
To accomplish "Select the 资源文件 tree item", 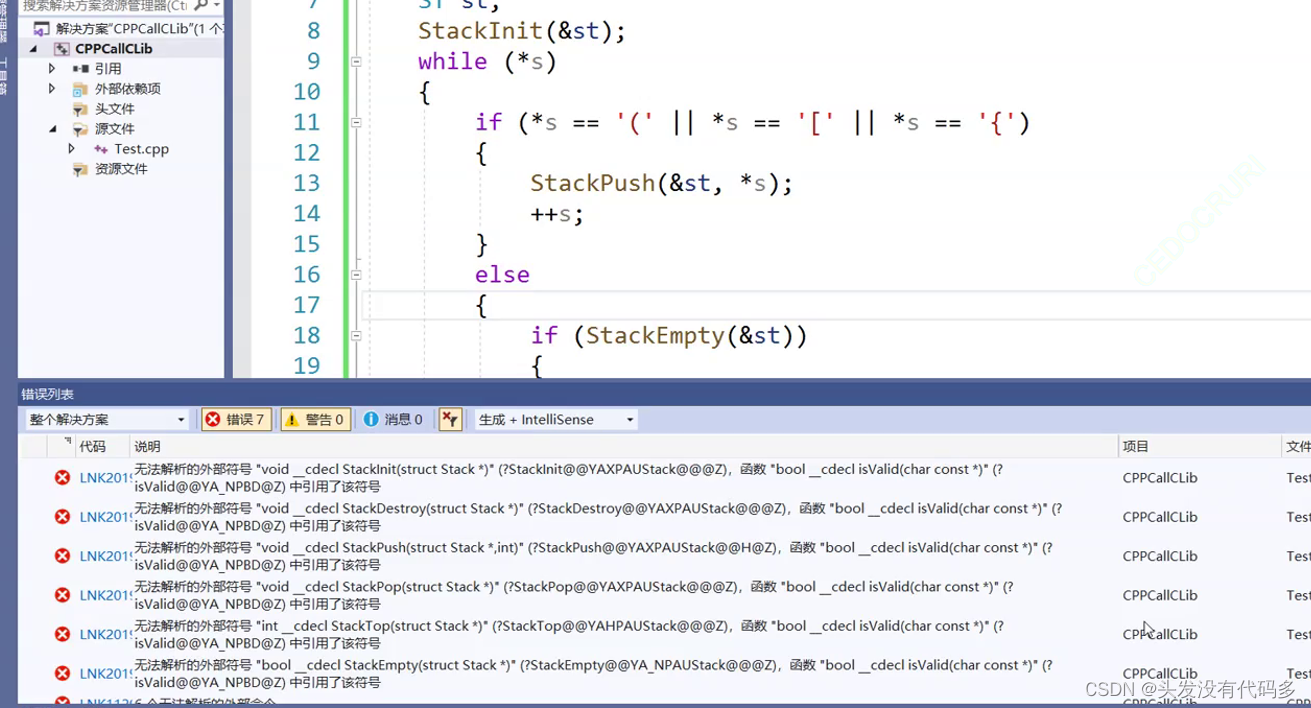I will [121, 169].
